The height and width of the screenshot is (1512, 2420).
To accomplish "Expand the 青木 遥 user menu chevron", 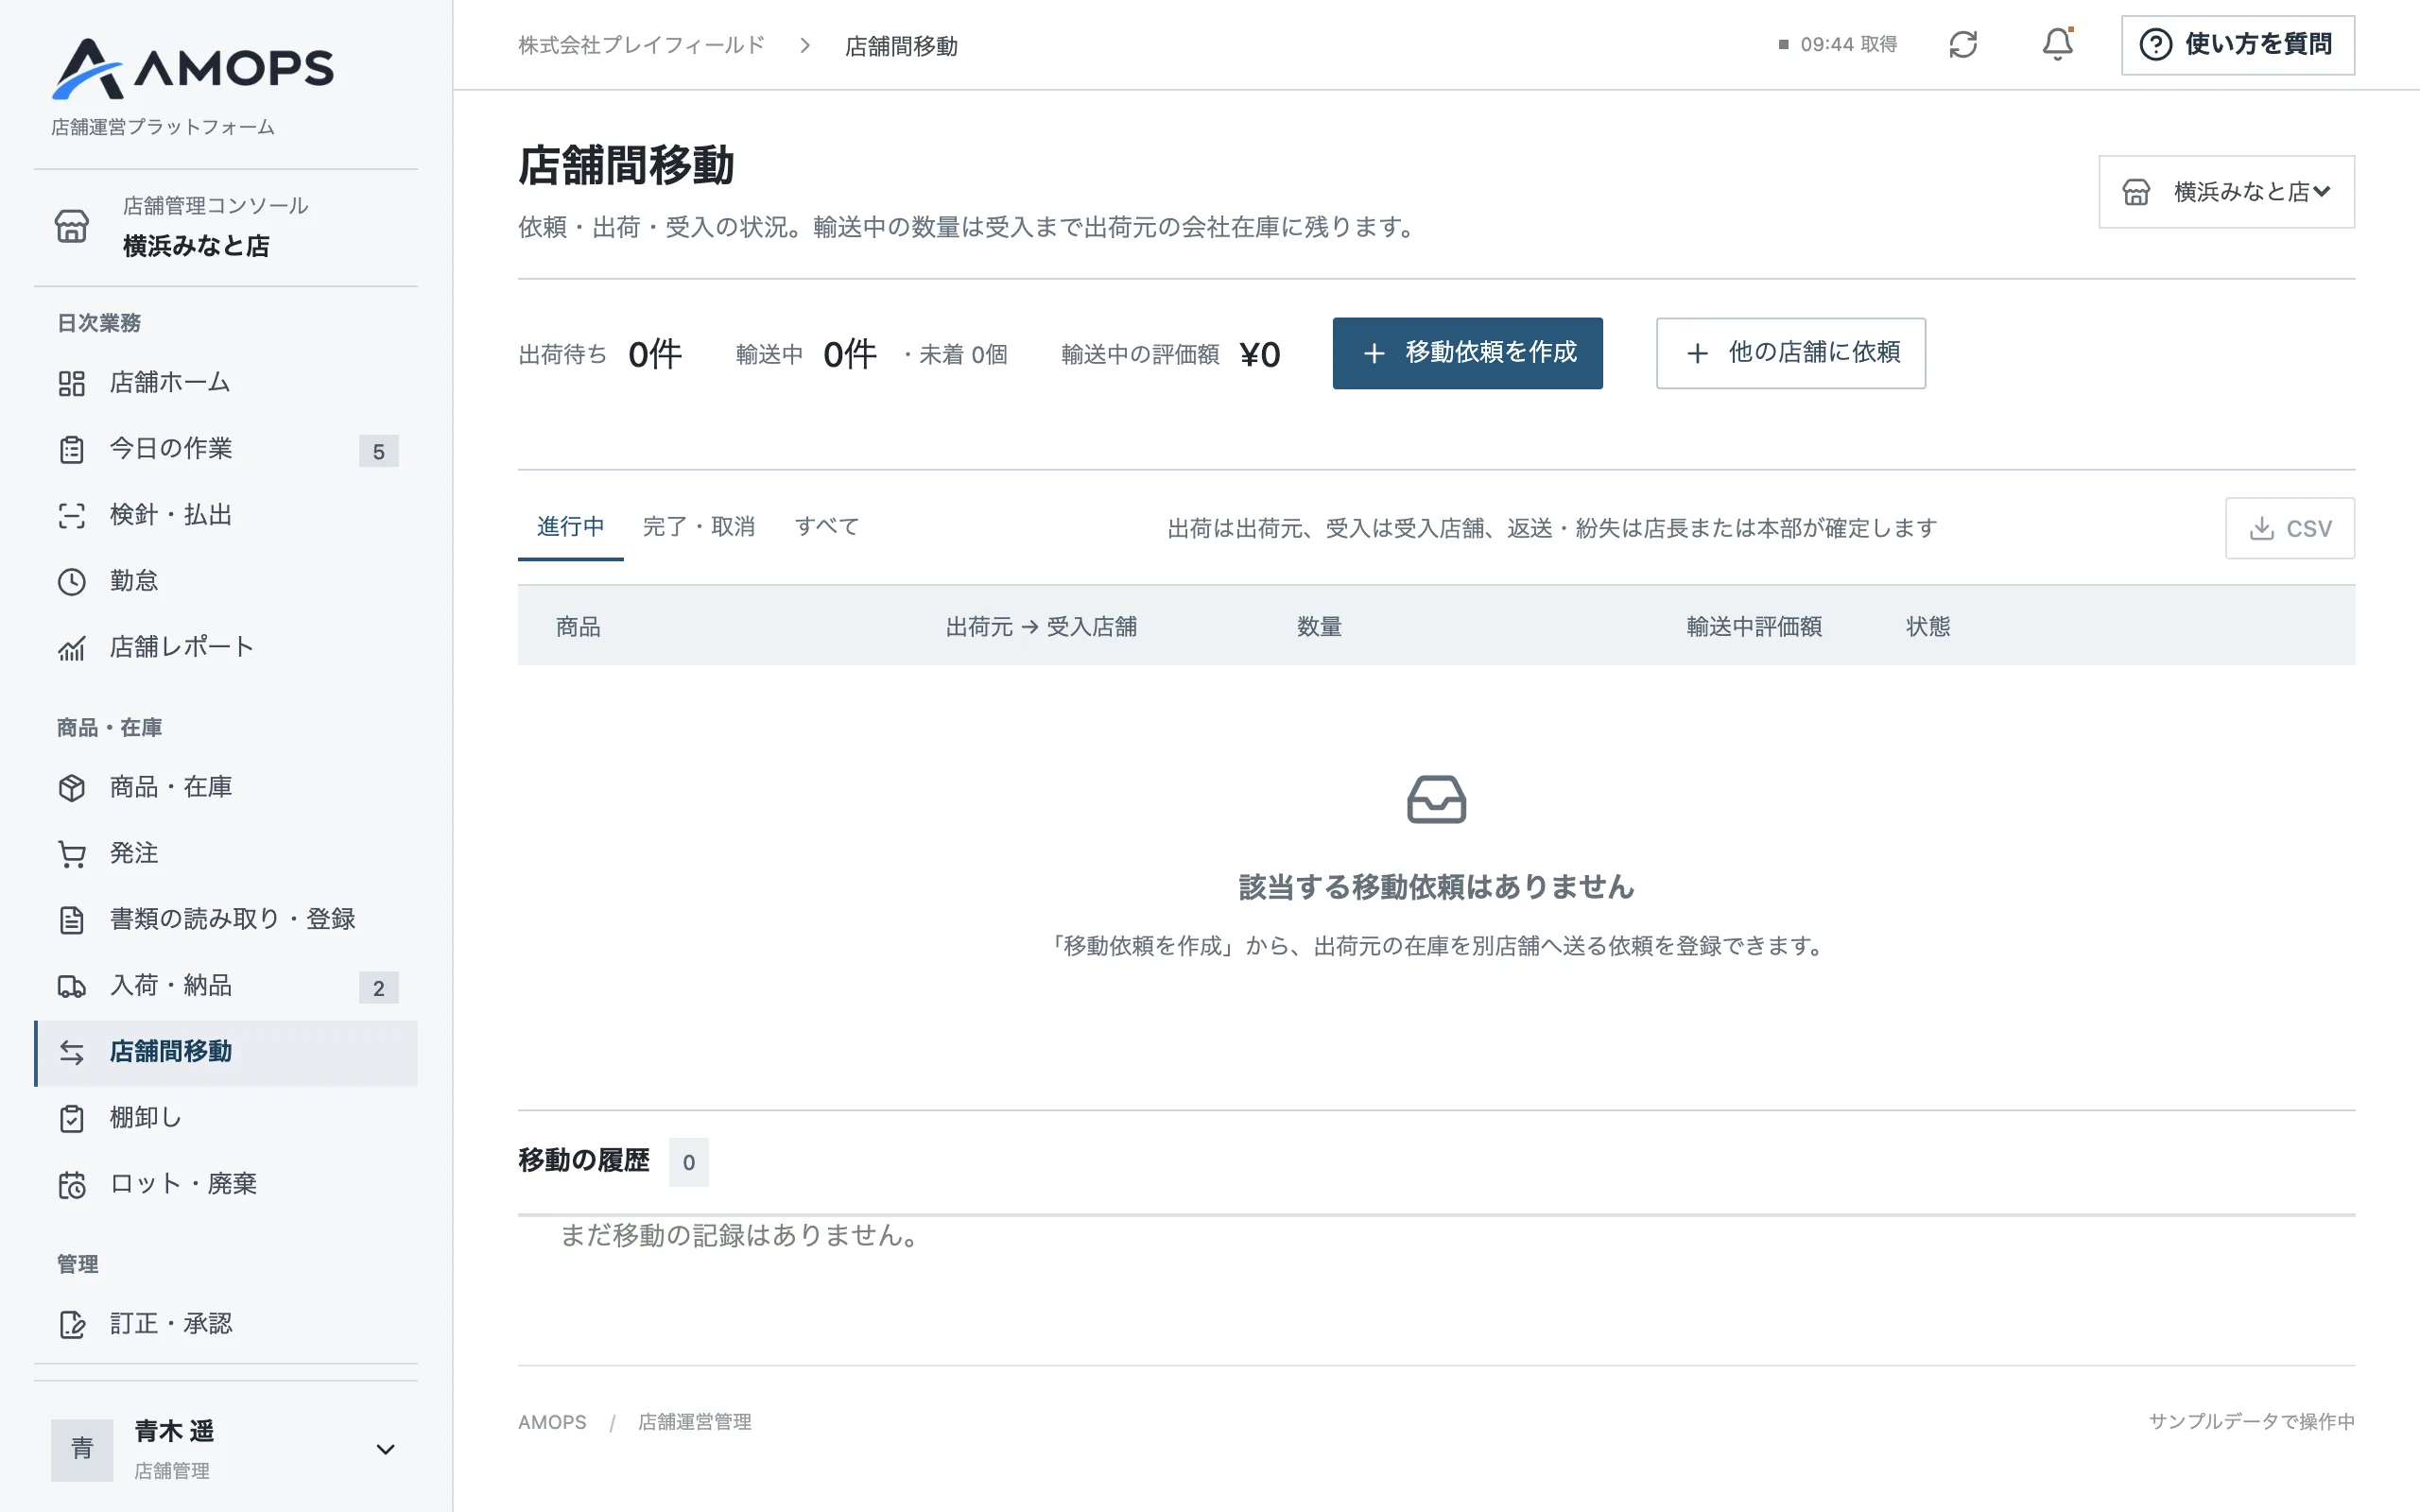I will (385, 1449).
